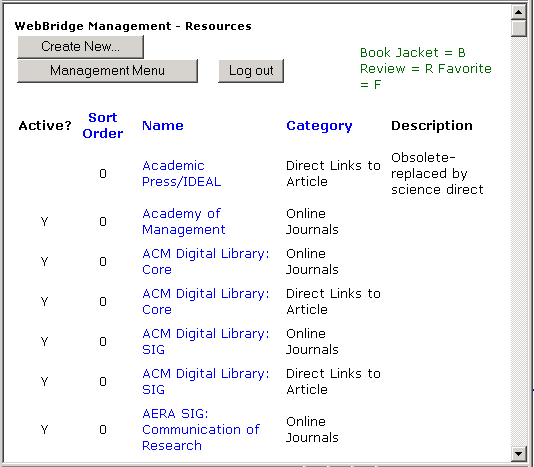Screen dimensions: 534x467
Task: Open ACM Digital Library: Core Online Journals link
Action: point(206,262)
